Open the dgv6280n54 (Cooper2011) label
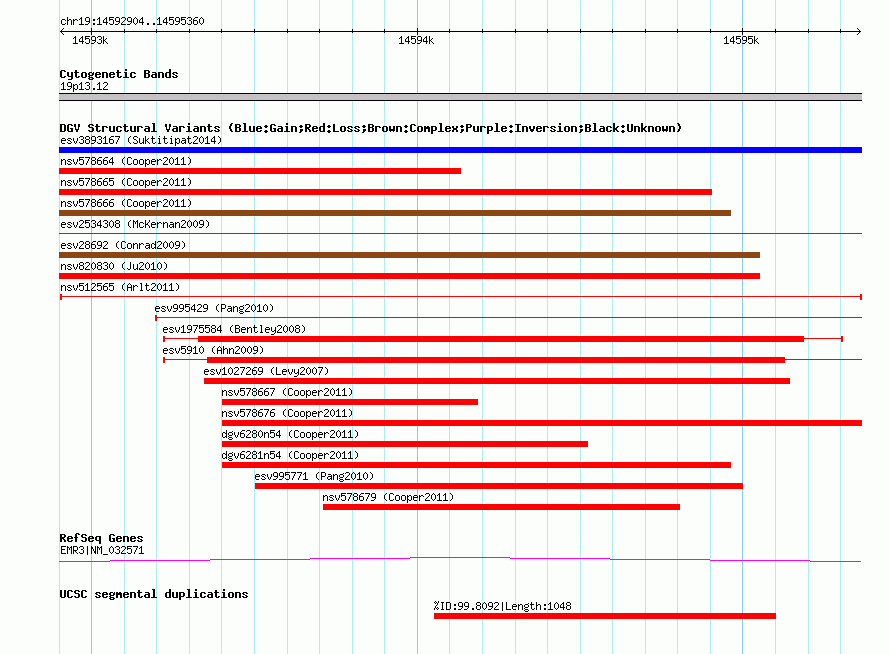This screenshot has height=654, width=890. (x=290, y=434)
